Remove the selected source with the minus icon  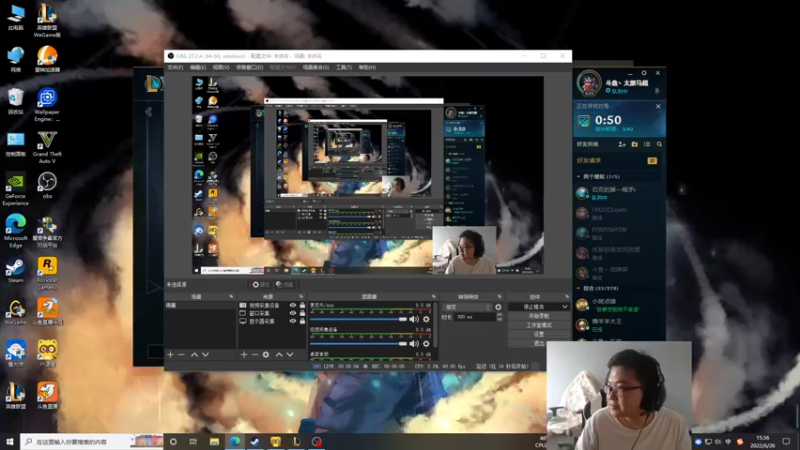[255, 355]
